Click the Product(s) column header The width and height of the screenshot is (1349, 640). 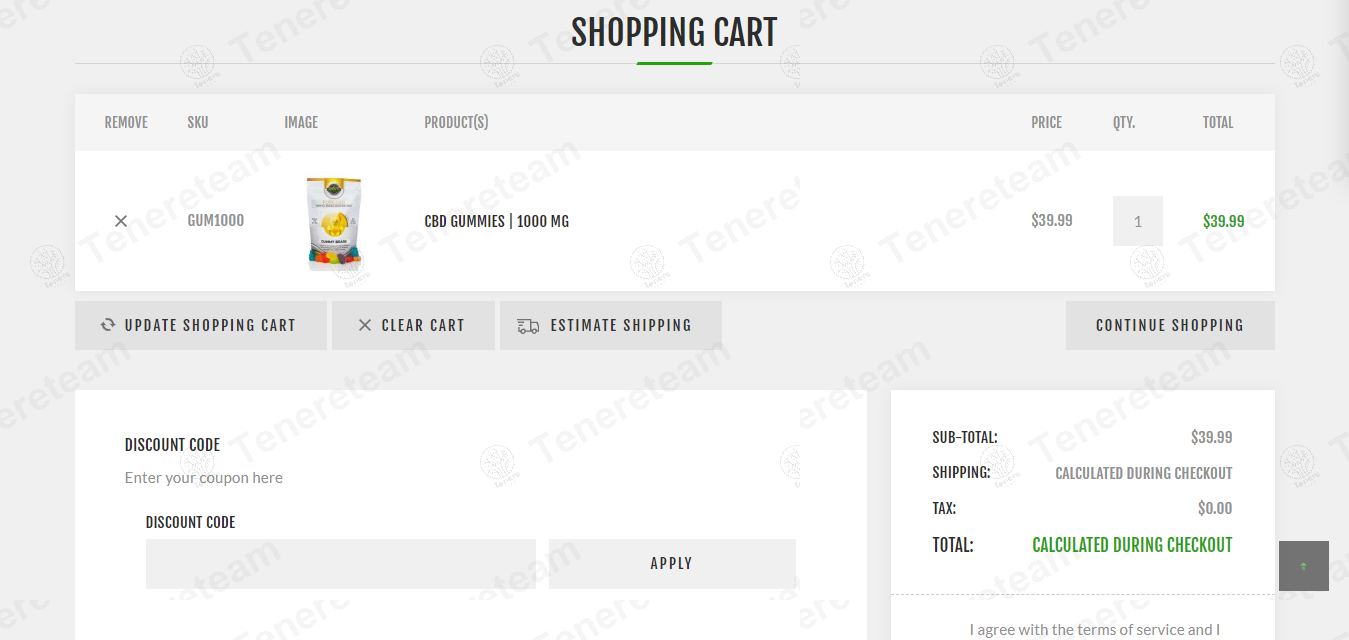(456, 122)
